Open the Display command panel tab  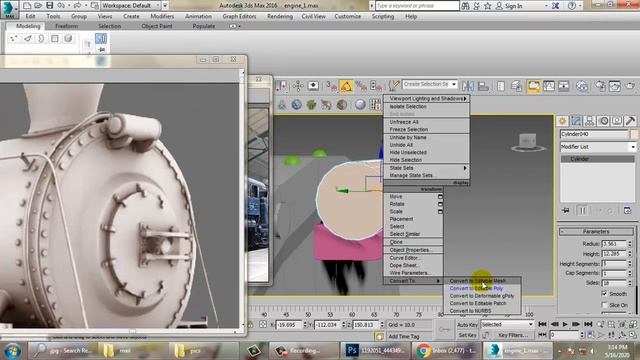(x=617, y=121)
